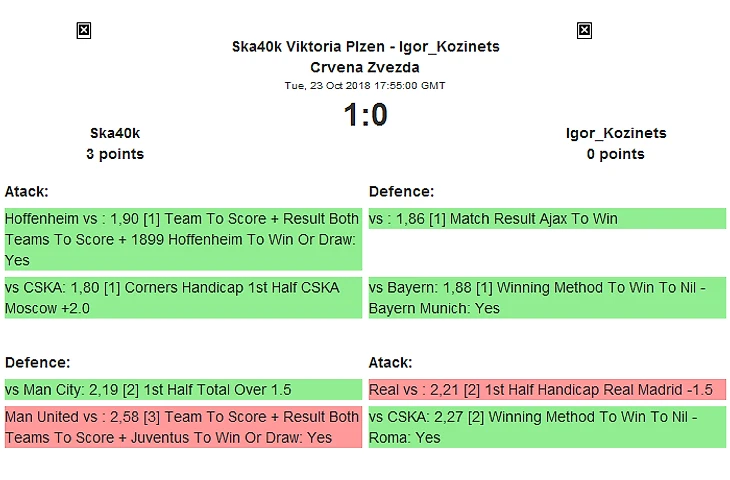Viewport: 730px width, 480px height.
Task: Click the lower-right Atack heading
Action: [391, 363]
